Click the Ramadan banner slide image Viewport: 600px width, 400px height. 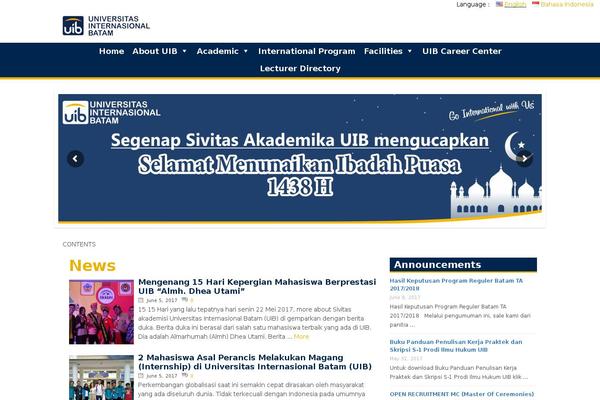tap(300, 158)
